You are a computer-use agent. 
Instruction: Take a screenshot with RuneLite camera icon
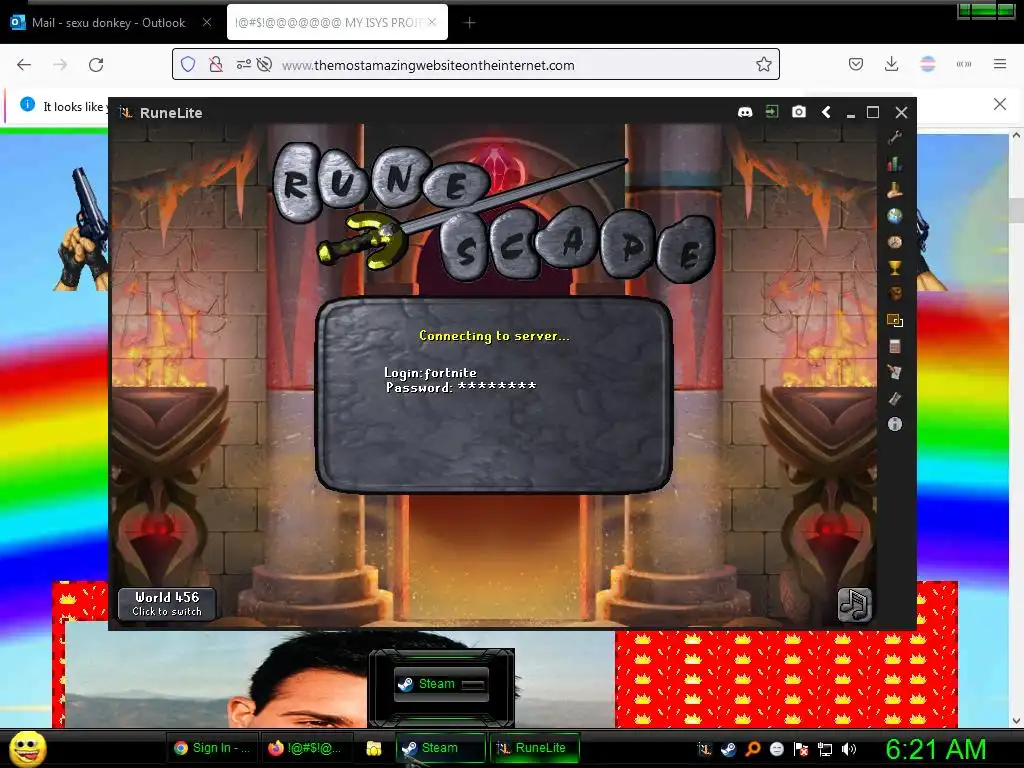click(x=799, y=112)
